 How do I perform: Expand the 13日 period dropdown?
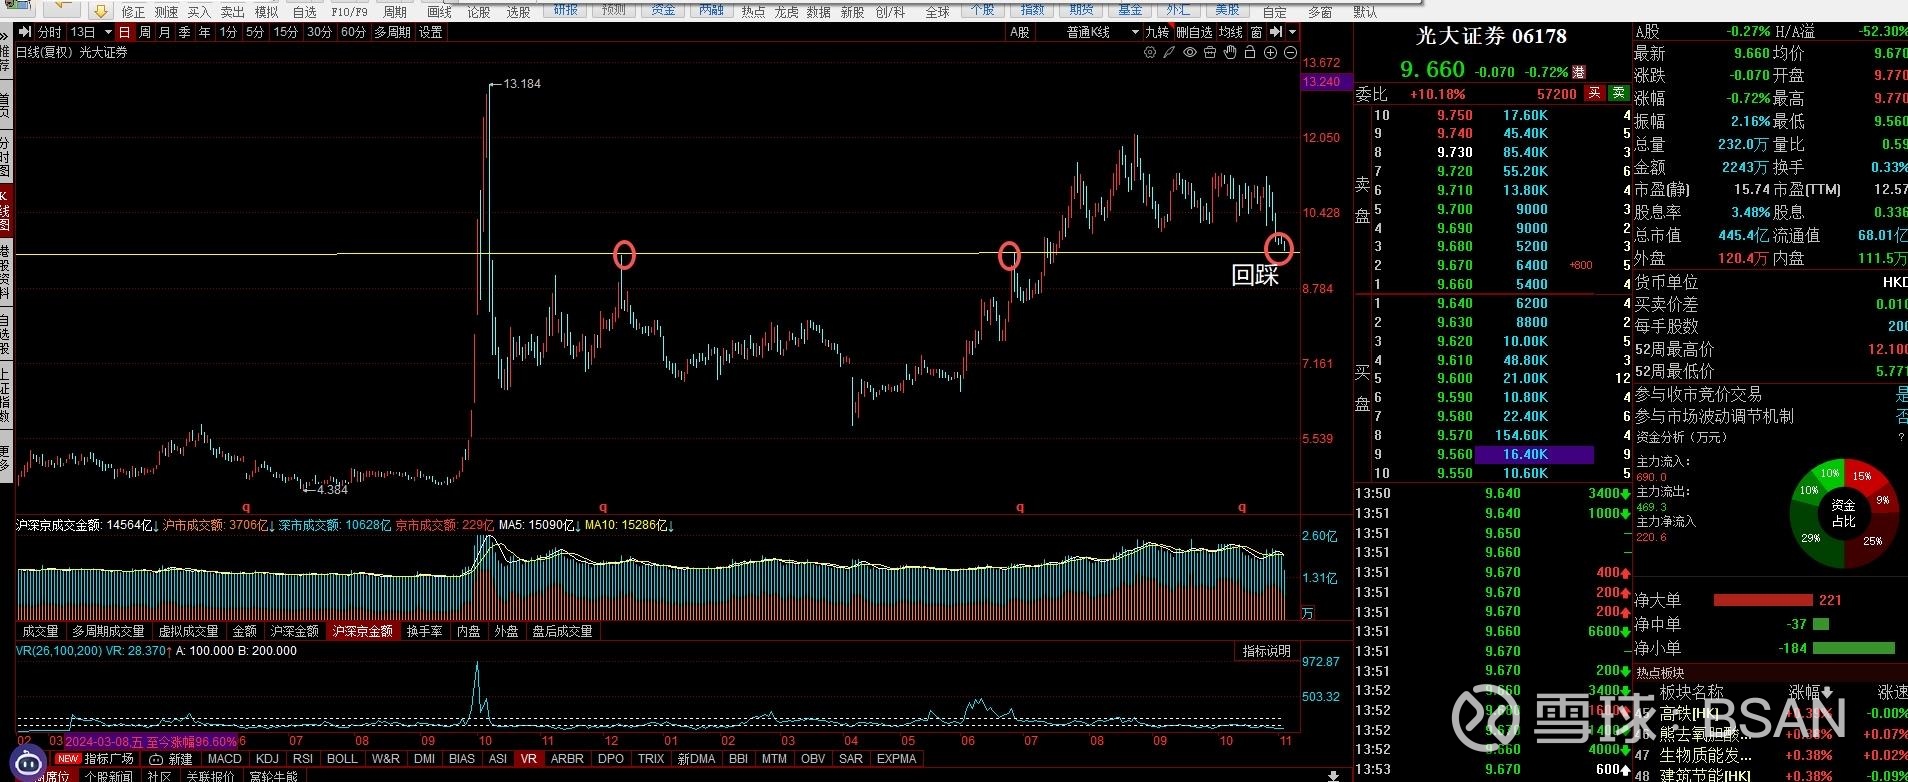(109, 32)
